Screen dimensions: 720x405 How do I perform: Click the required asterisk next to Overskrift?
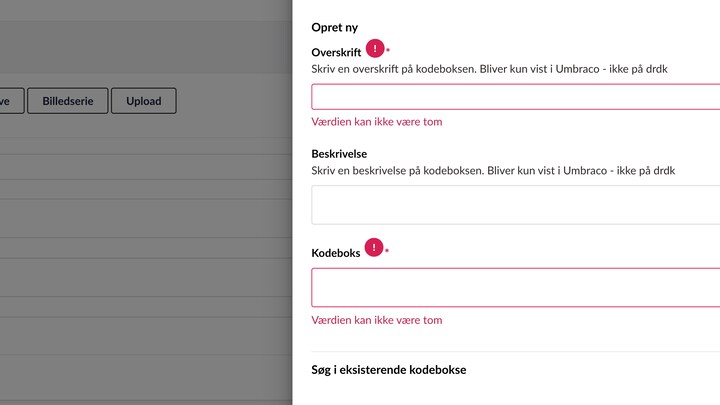pyautogui.click(x=388, y=50)
